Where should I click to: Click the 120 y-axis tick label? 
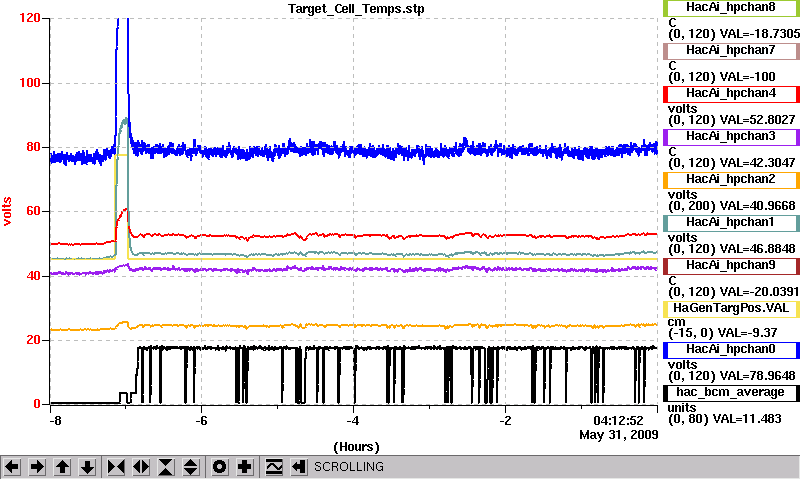pyautogui.click(x=30, y=18)
